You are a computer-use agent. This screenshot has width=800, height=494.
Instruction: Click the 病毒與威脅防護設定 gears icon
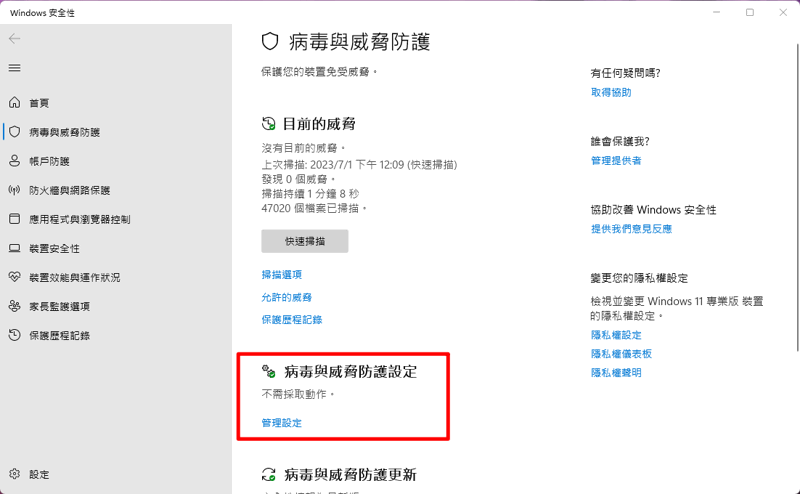[268, 372]
